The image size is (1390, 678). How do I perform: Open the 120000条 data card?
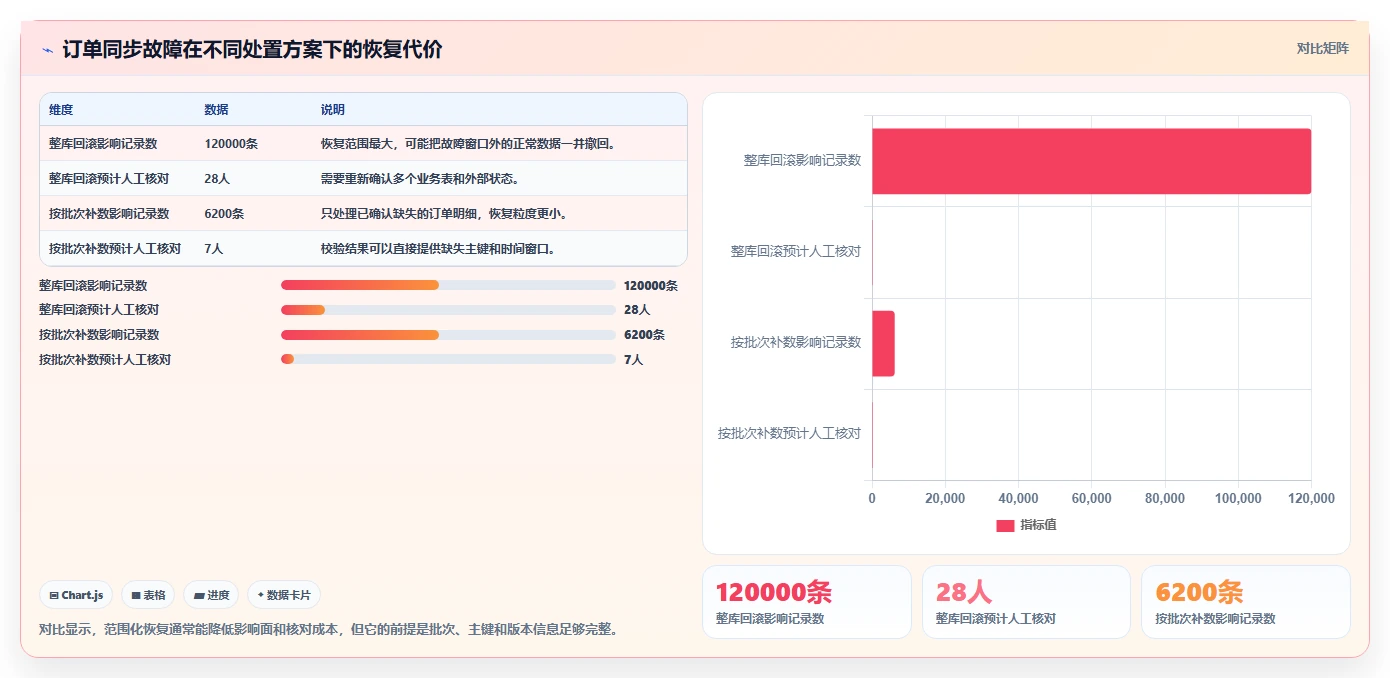tap(807, 602)
